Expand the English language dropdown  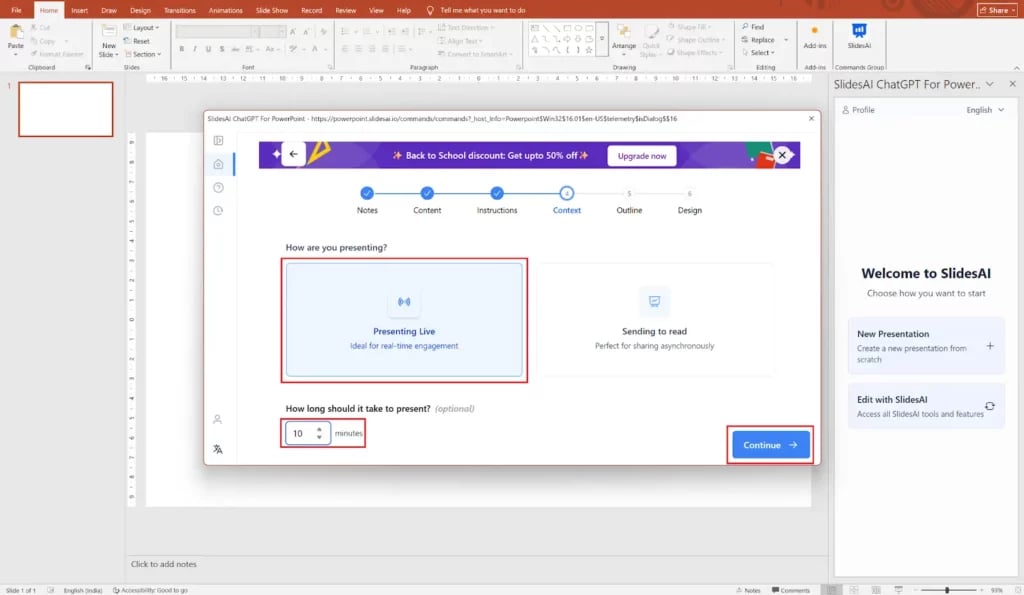pyautogui.click(x=985, y=110)
